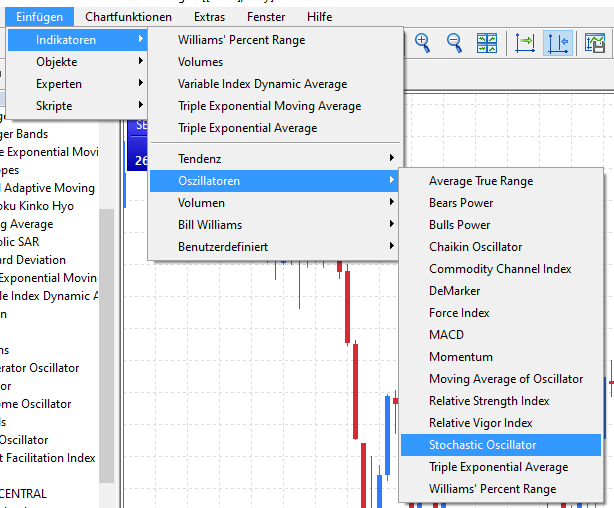The width and height of the screenshot is (614, 508).
Task: Choose Momentum oscillator
Action: [x=501, y=357]
